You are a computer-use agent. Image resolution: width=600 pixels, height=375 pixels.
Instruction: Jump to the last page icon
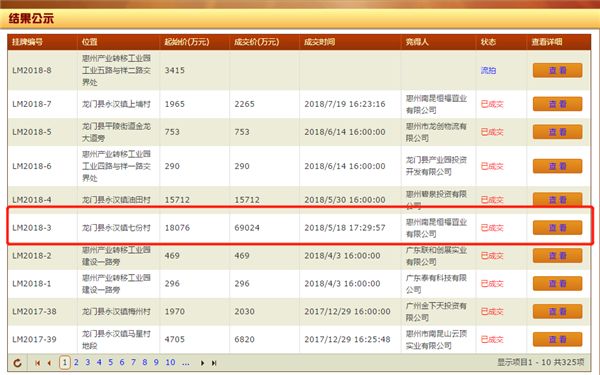click(x=214, y=363)
